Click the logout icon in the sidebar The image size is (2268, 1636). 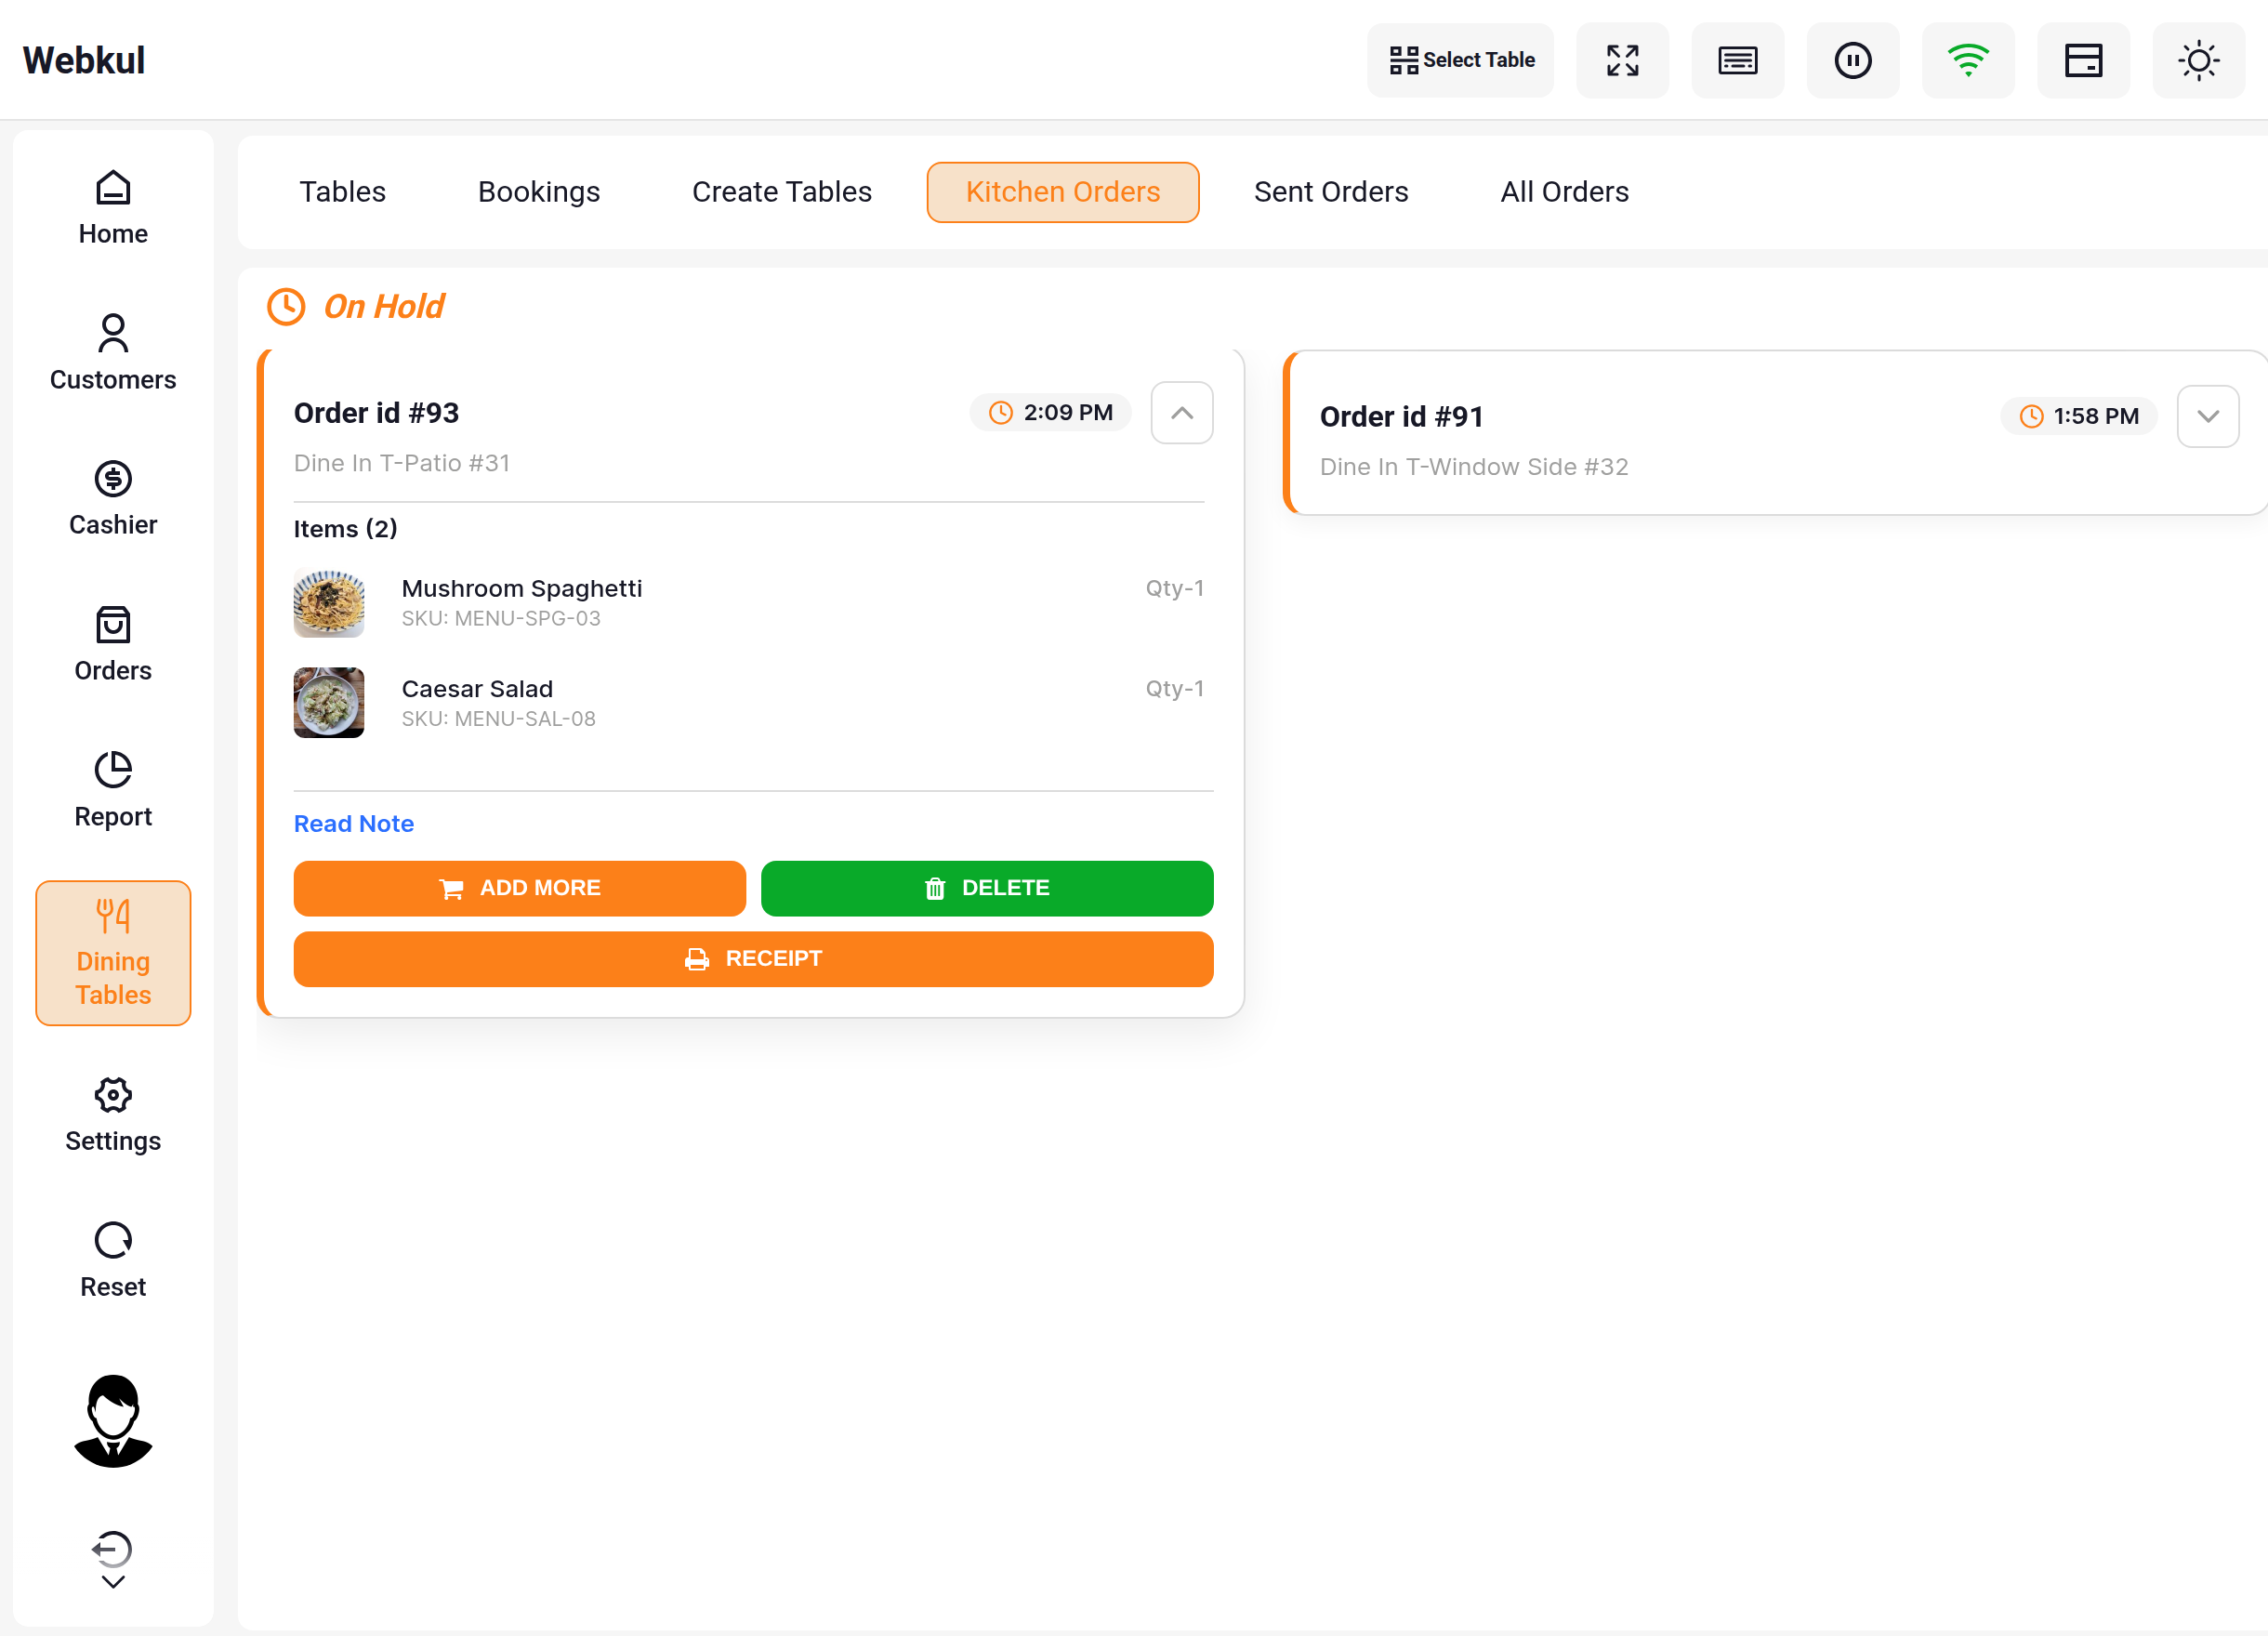coord(113,1549)
